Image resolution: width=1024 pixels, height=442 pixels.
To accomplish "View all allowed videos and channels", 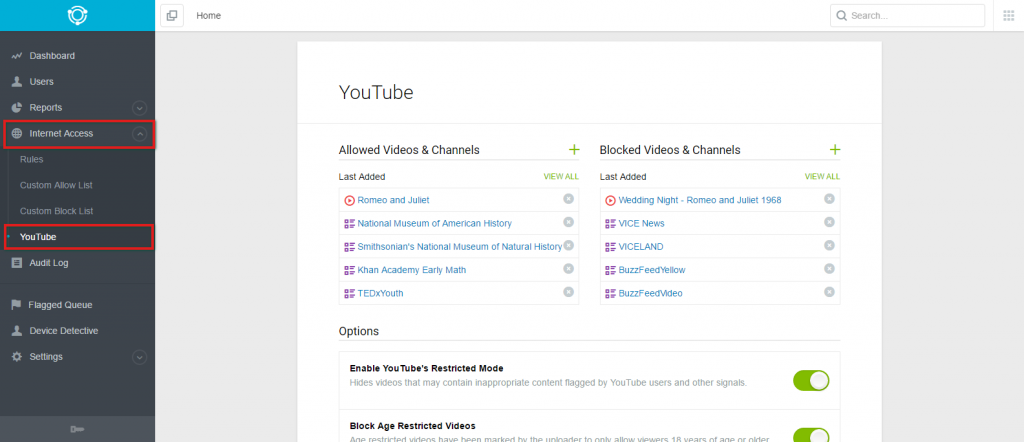I will click(561, 177).
